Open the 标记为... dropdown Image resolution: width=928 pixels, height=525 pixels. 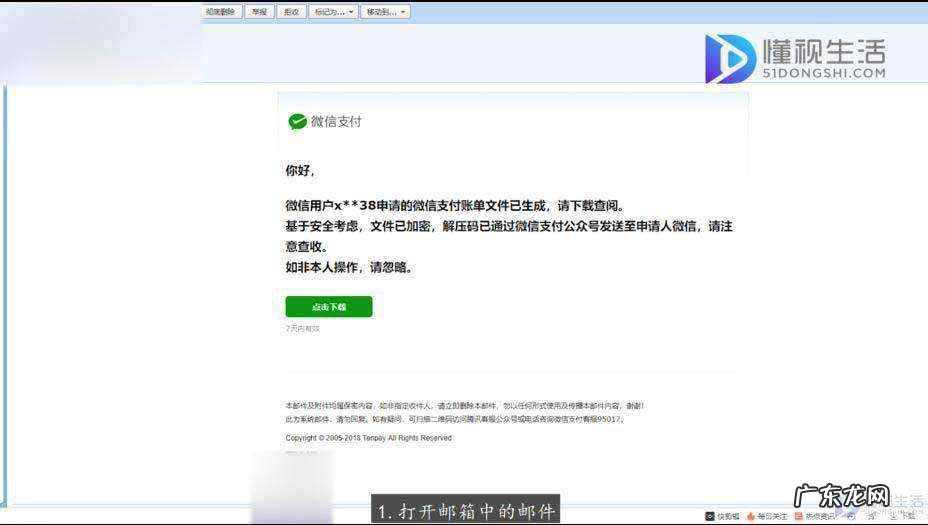[x=333, y=12]
